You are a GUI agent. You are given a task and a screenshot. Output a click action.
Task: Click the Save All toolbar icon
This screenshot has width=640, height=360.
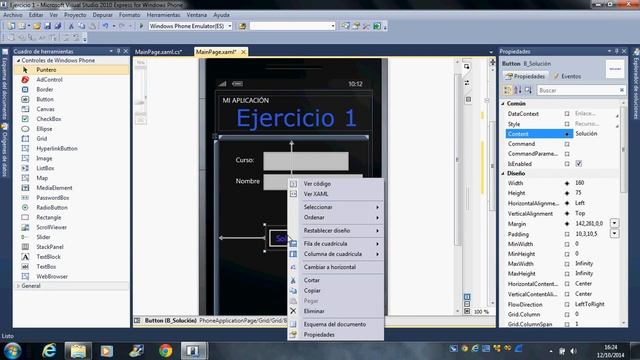click(58, 26)
